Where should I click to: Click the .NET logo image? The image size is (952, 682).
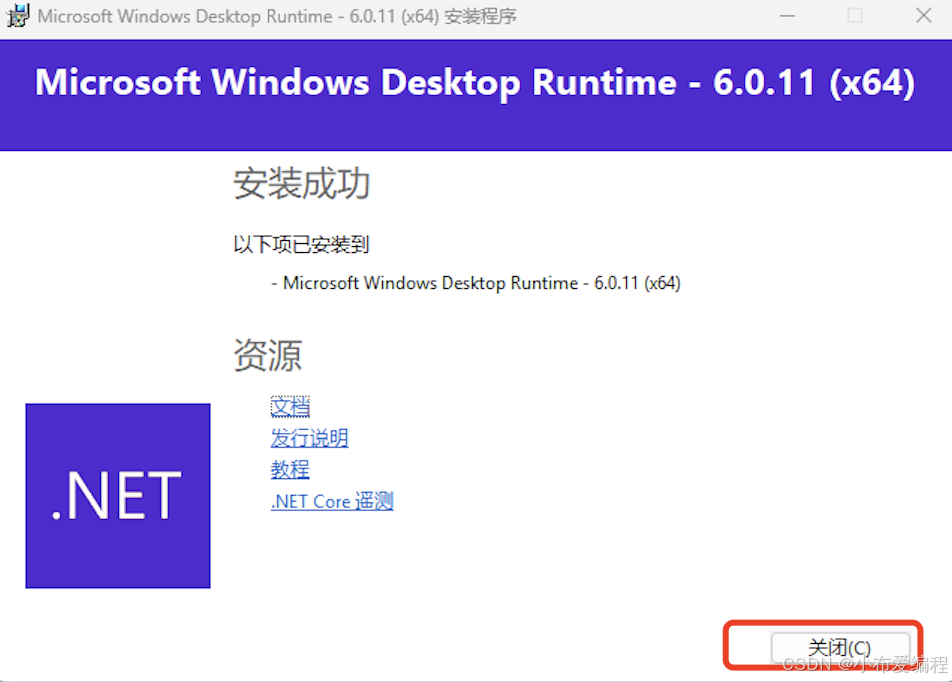click(118, 496)
